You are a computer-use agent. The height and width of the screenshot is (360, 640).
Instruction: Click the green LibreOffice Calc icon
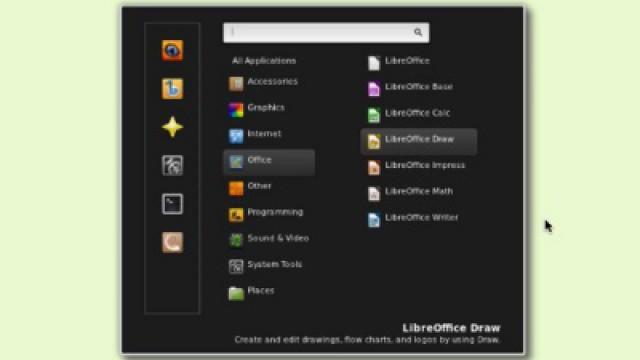[x=373, y=116]
